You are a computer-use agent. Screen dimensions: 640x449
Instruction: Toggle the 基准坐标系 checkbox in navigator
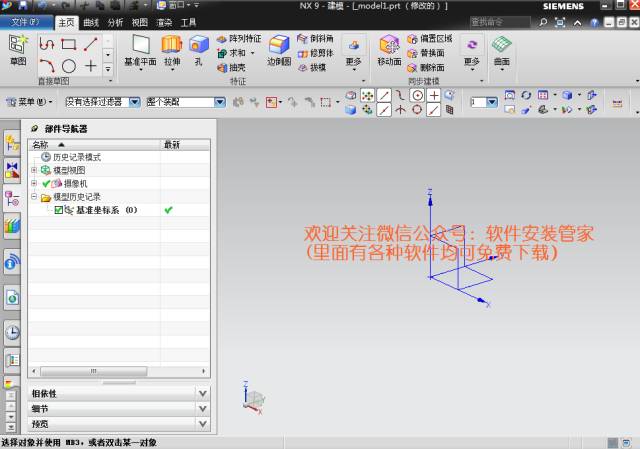click(59, 210)
